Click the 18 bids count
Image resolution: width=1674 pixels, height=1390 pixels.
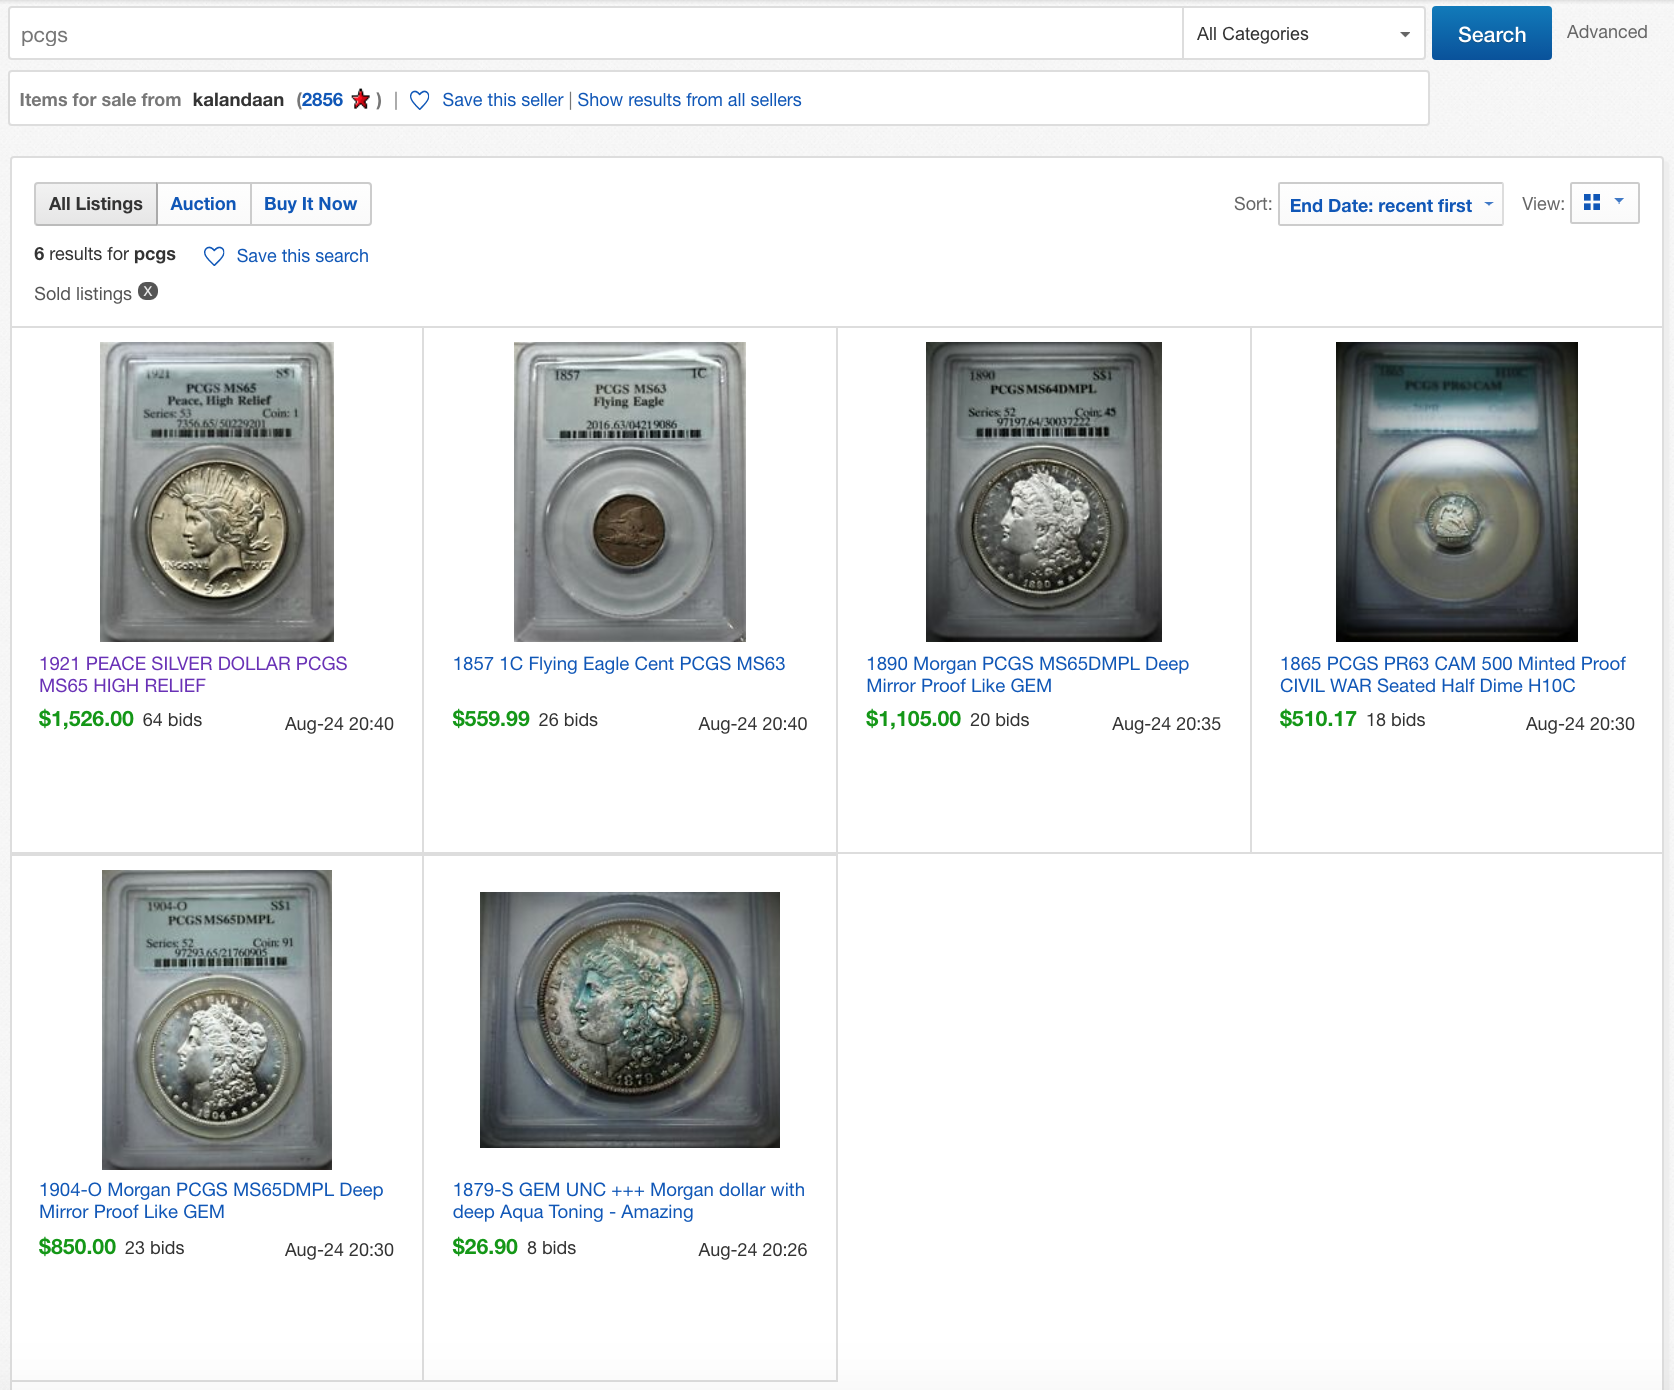pyautogui.click(x=1396, y=720)
